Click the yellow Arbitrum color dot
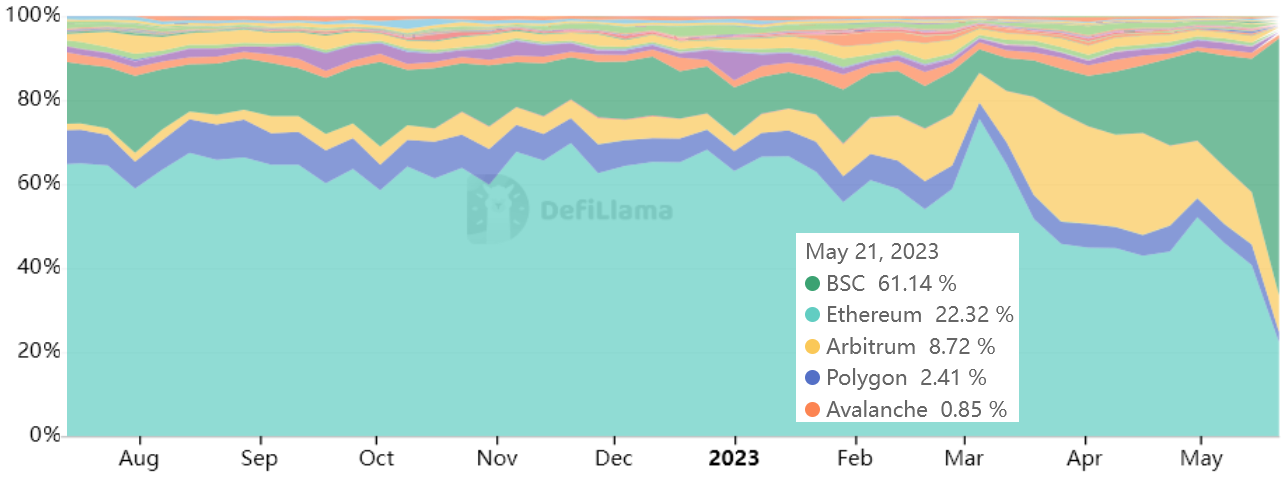This screenshot has width=1284, height=481. point(813,347)
